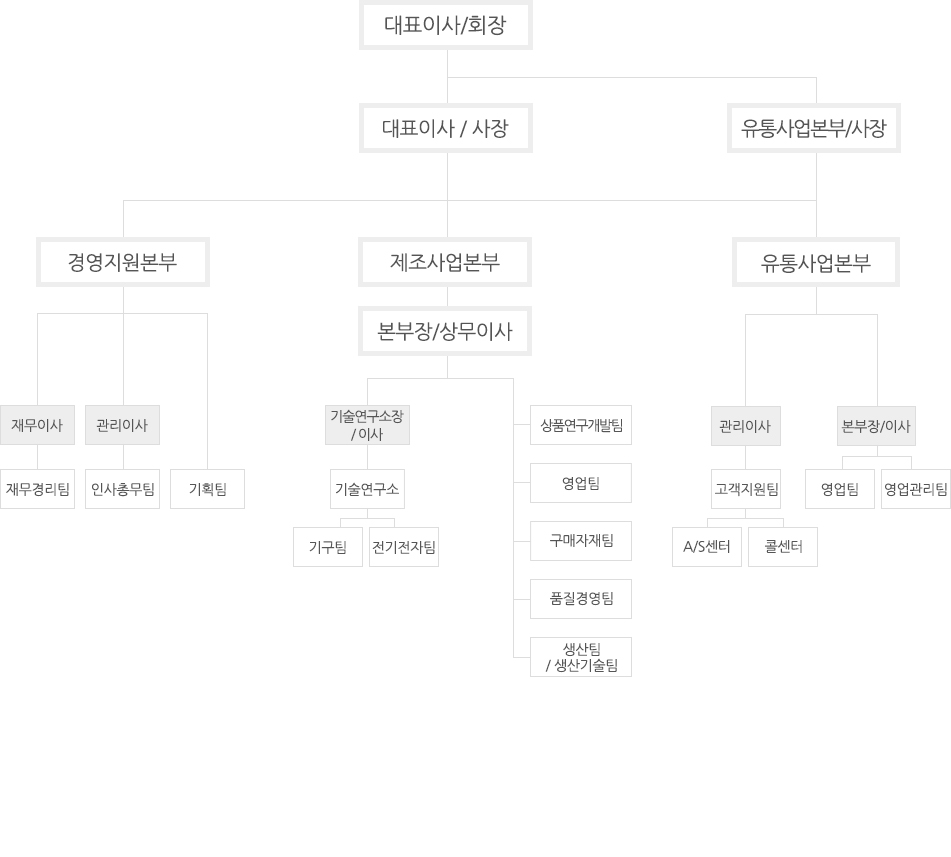Select the 기획팀 team box
Image resolution: width=951 pixels, height=857 pixels.
[x=207, y=489]
